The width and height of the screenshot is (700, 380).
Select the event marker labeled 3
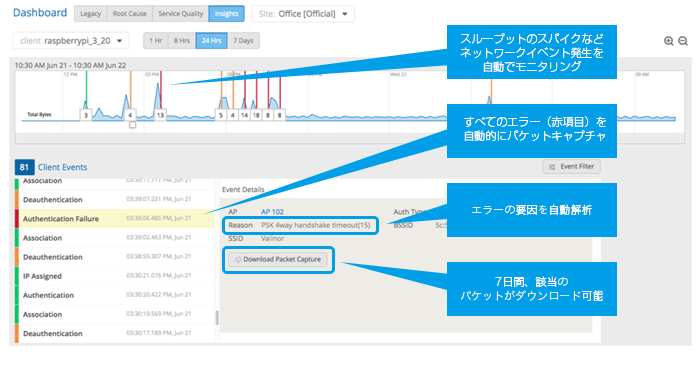tap(86, 115)
